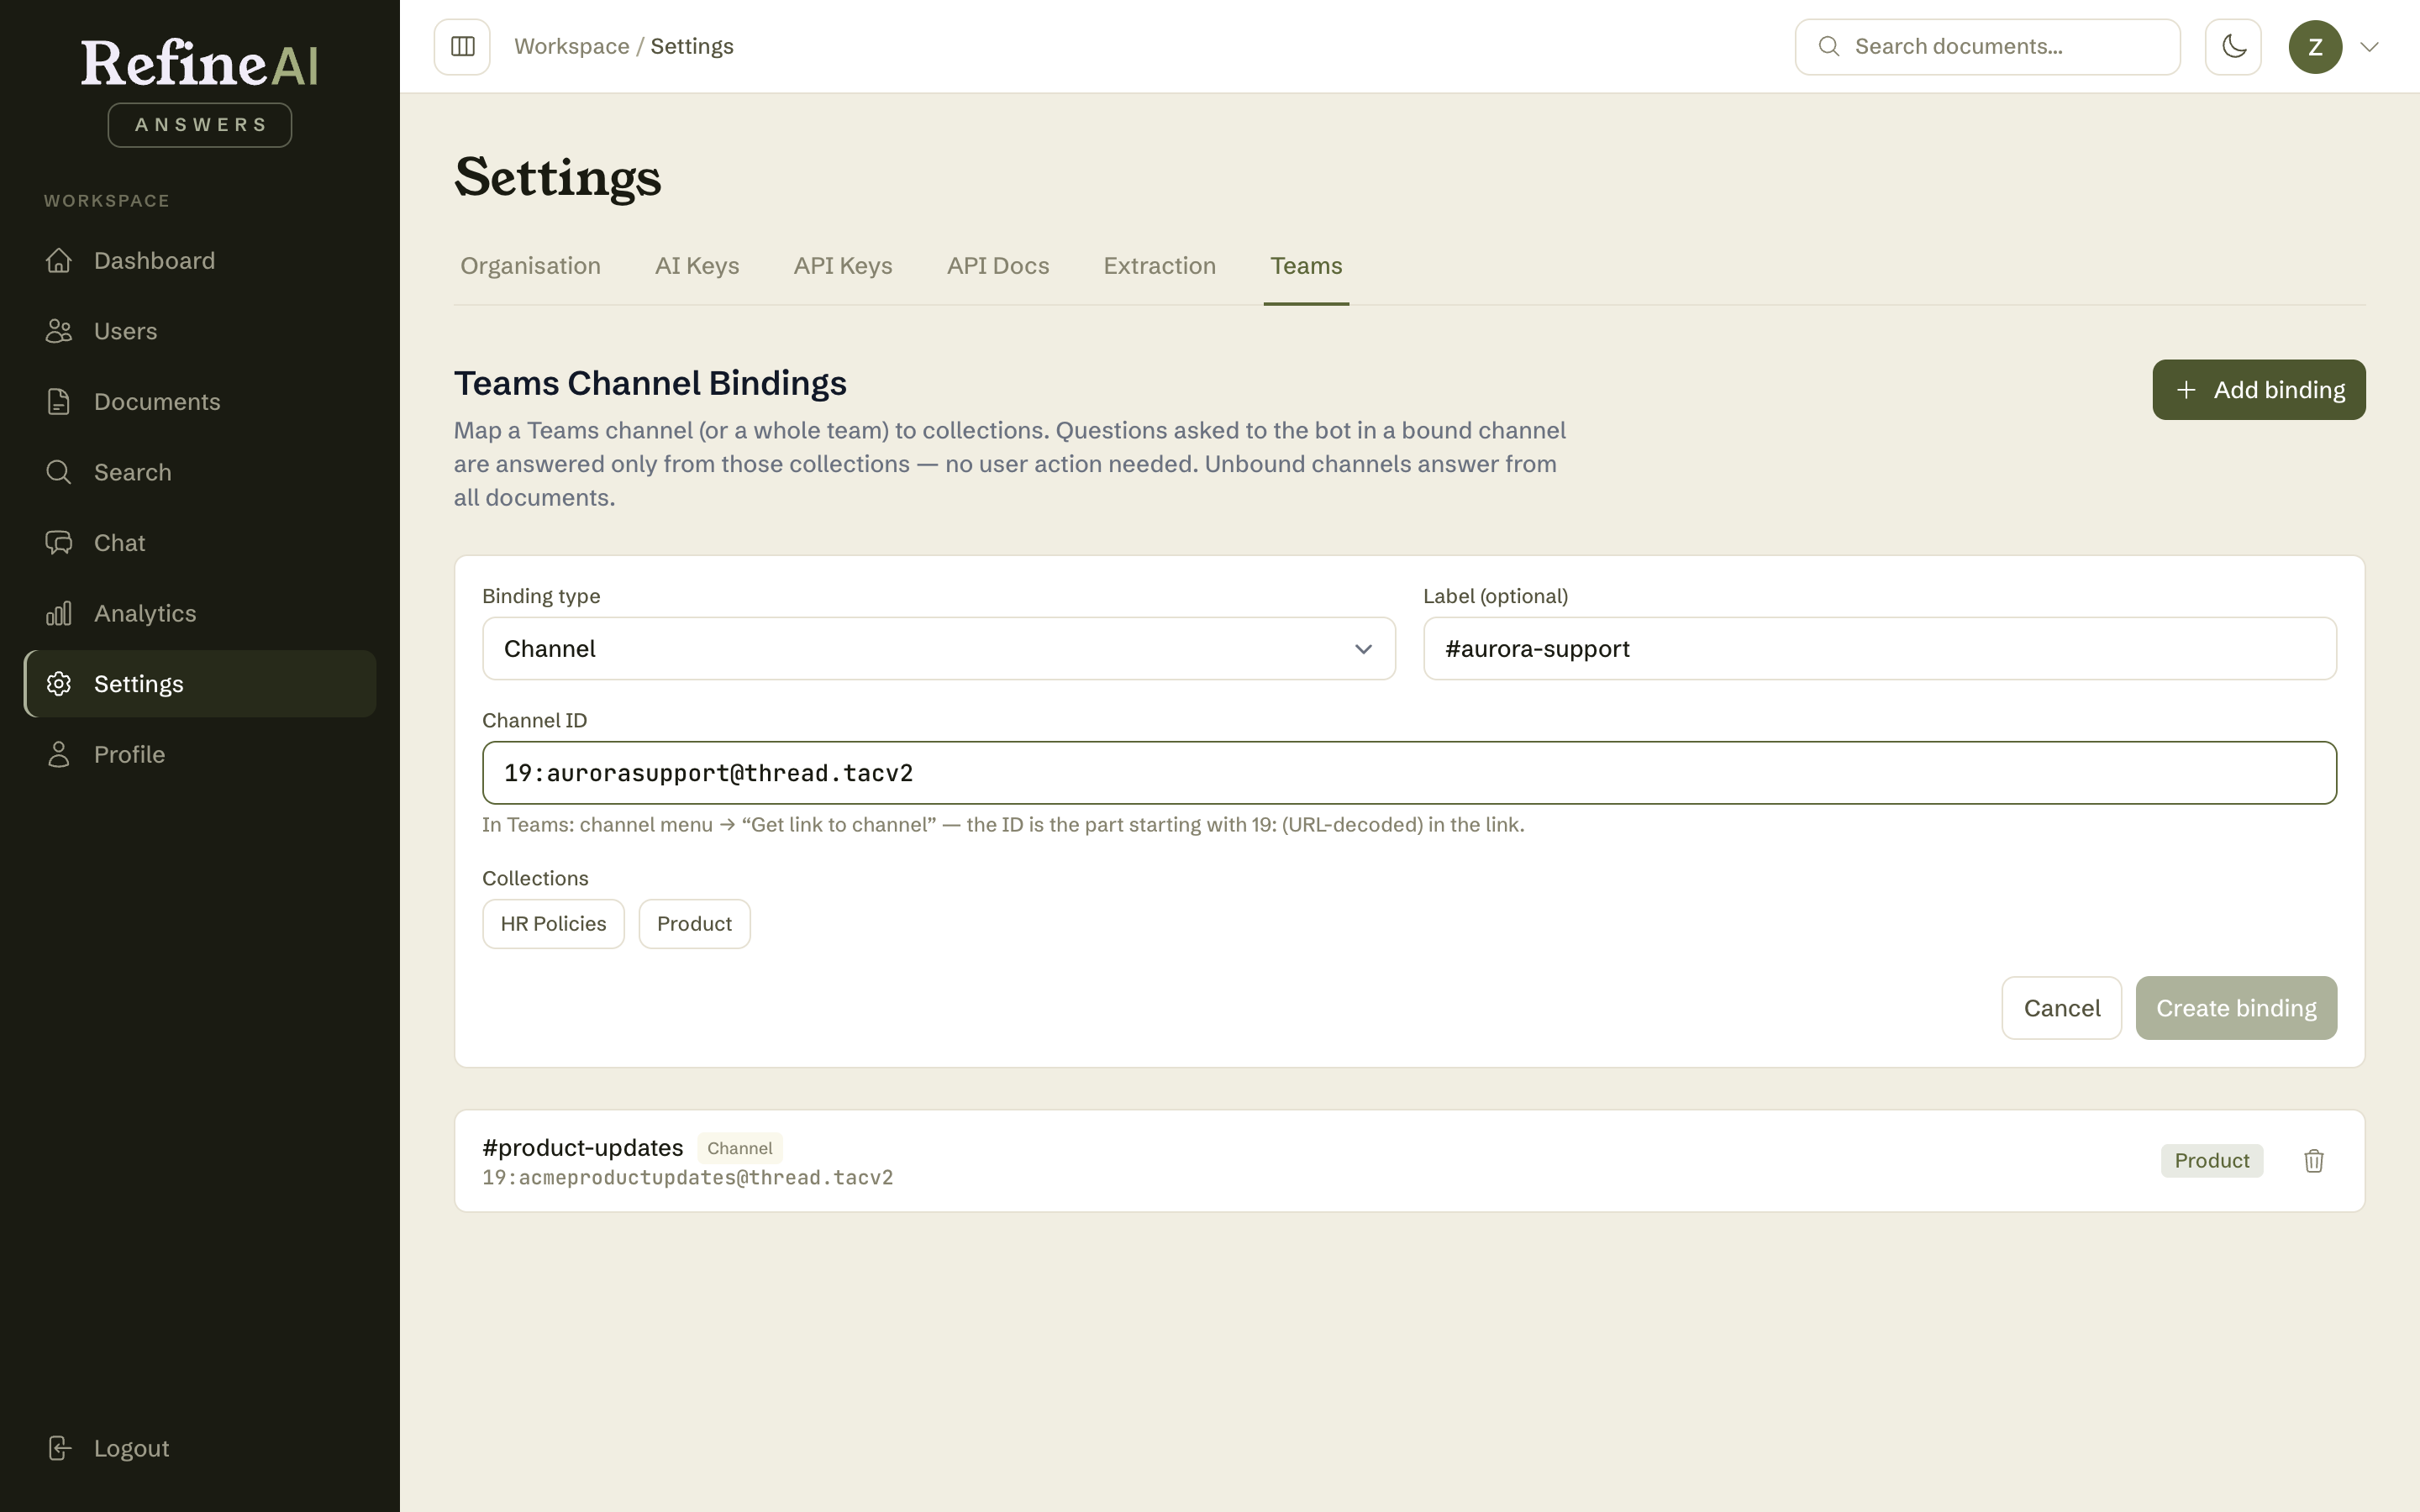The height and width of the screenshot is (1512, 2420).
Task: Click the 19:acmeproductupdates@thread.tacv2 ID text
Action: (x=688, y=1178)
